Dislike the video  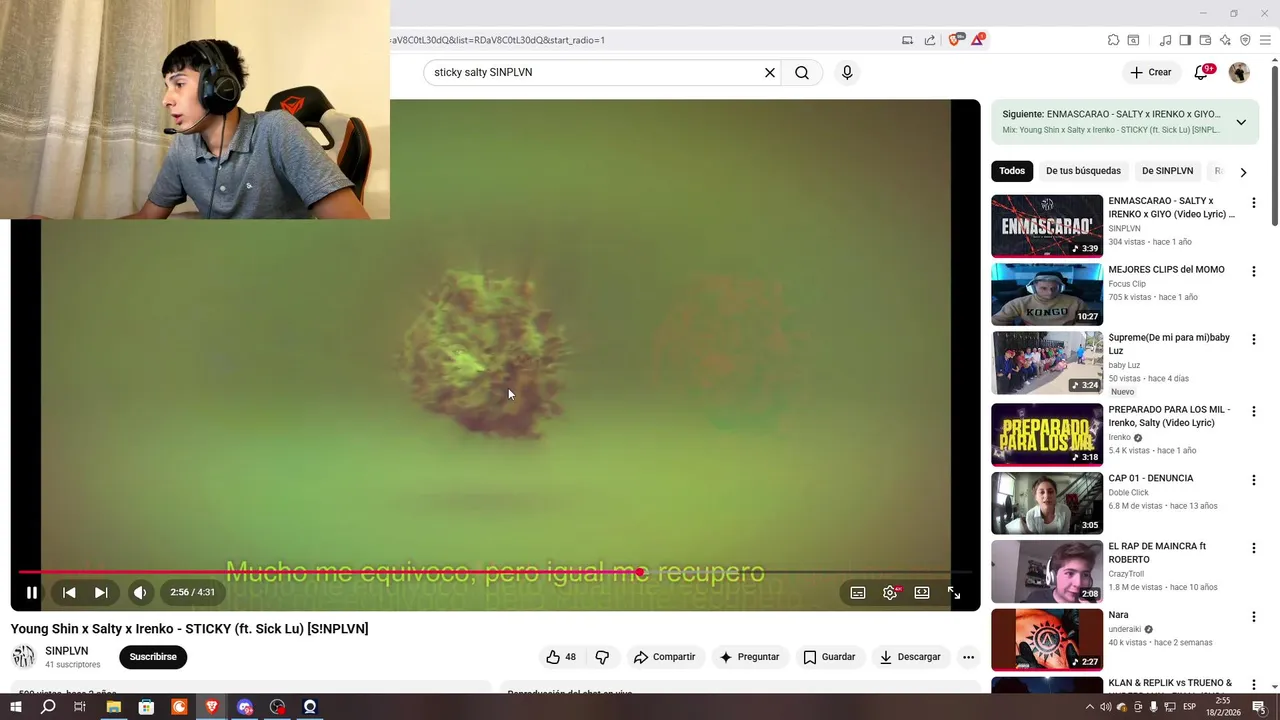602,657
